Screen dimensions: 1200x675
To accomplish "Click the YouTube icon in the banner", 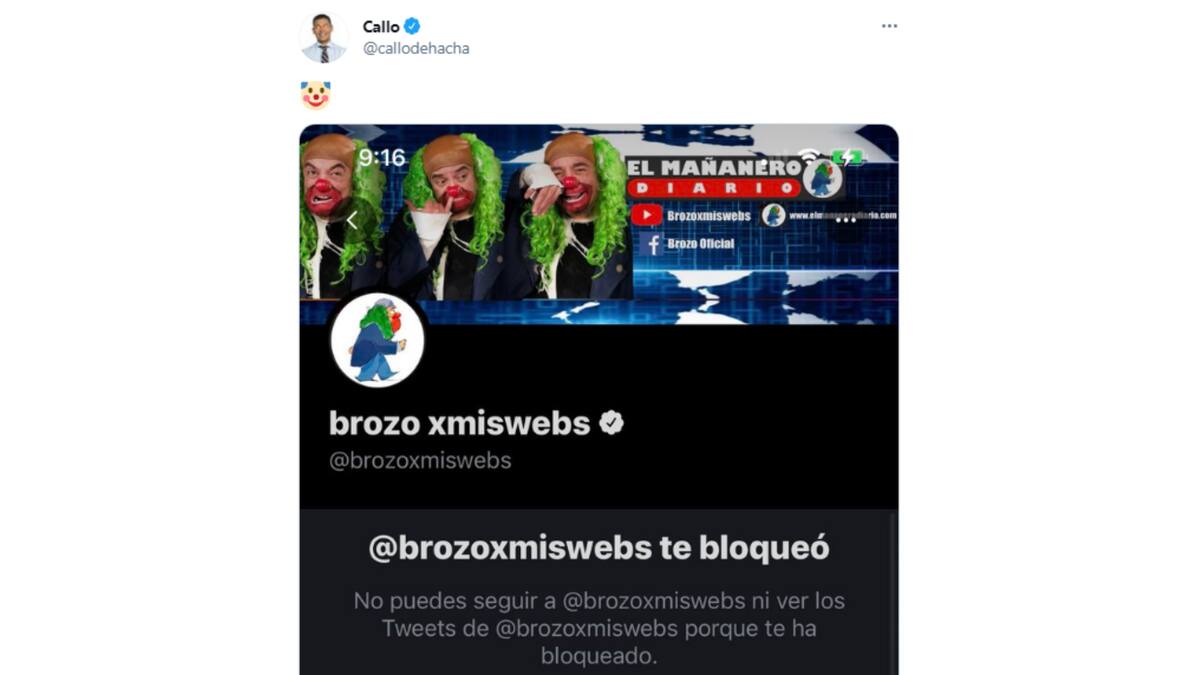I will pyautogui.click(x=646, y=215).
